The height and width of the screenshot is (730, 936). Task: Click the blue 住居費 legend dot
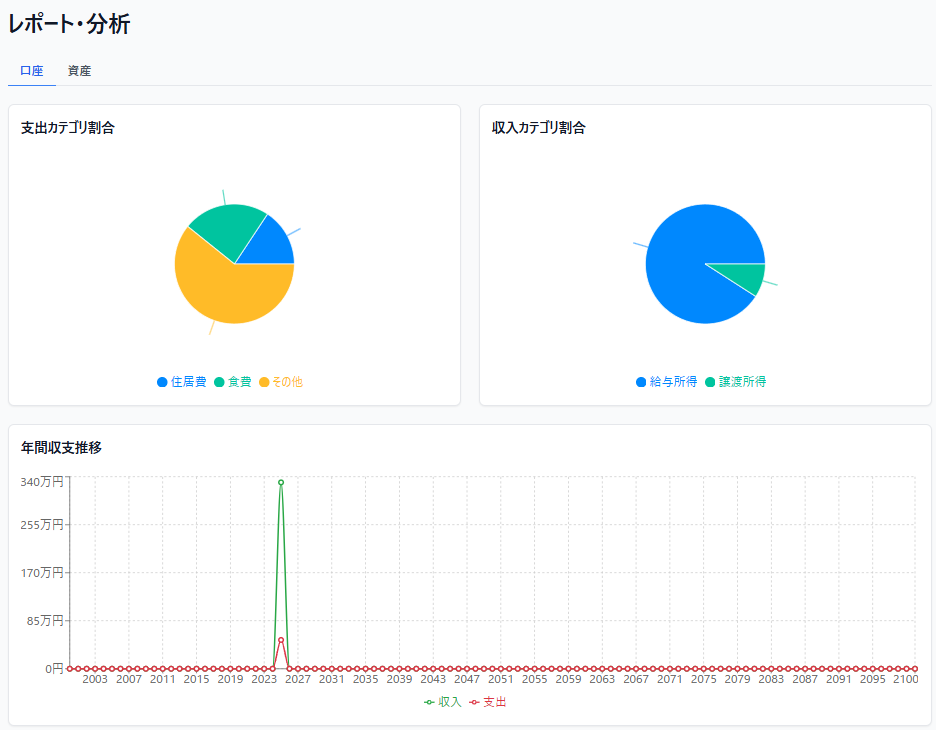pos(162,382)
